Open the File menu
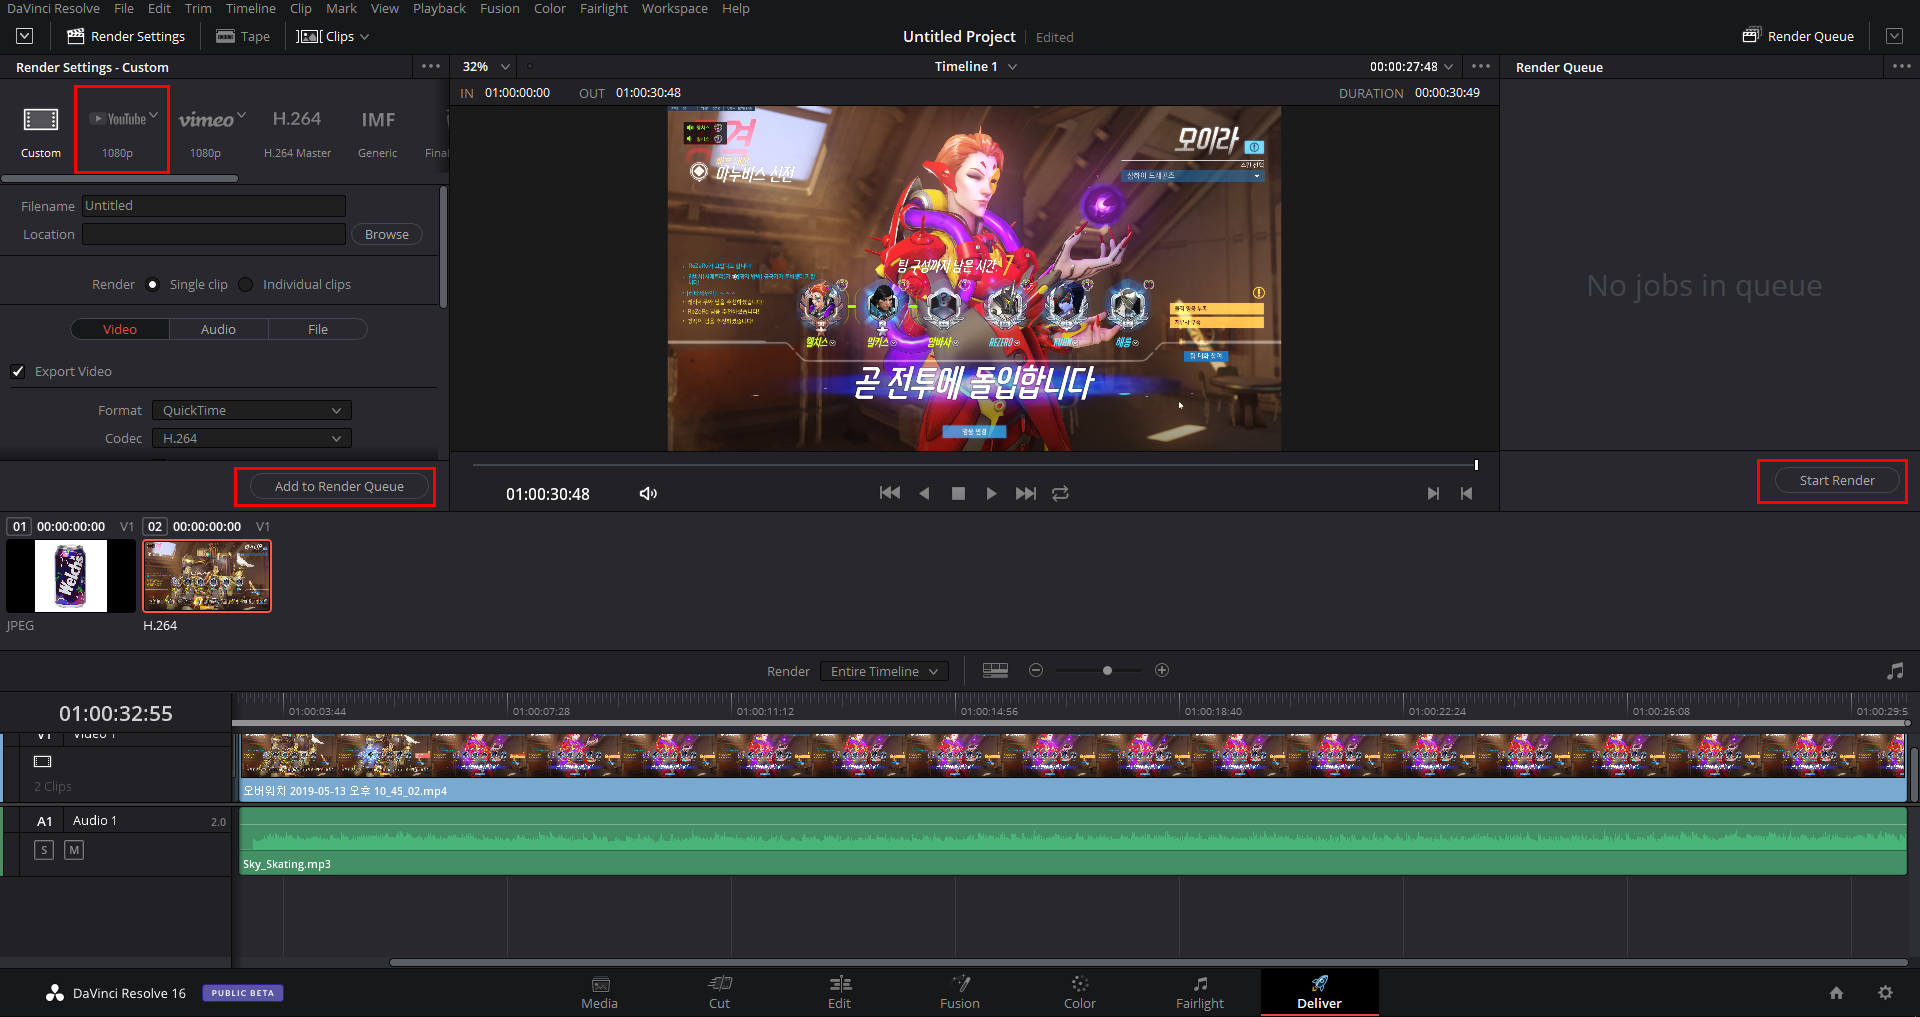Image resolution: width=1920 pixels, height=1017 pixels. [x=124, y=8]
